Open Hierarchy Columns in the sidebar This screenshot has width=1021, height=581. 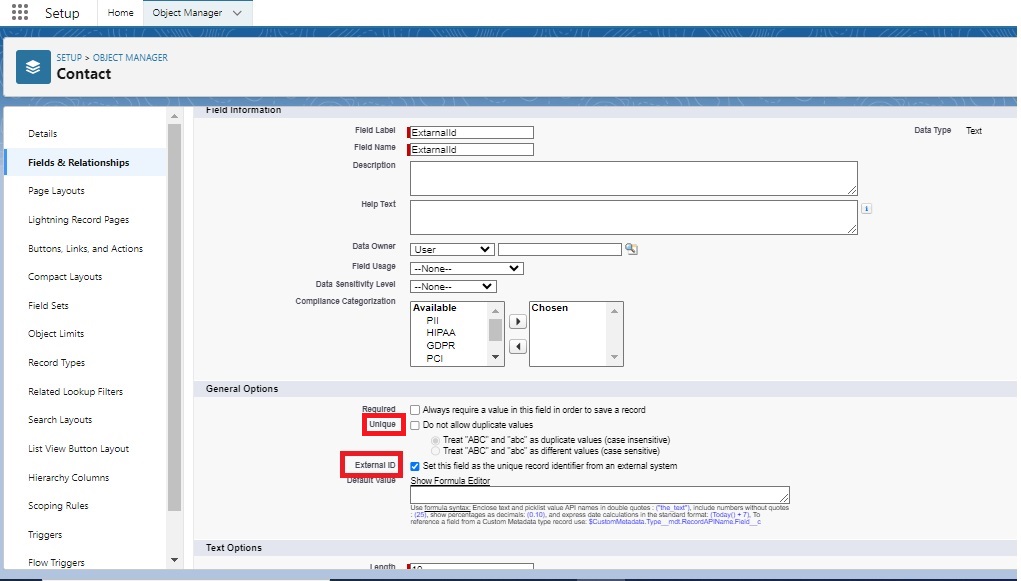coord(68,477)
